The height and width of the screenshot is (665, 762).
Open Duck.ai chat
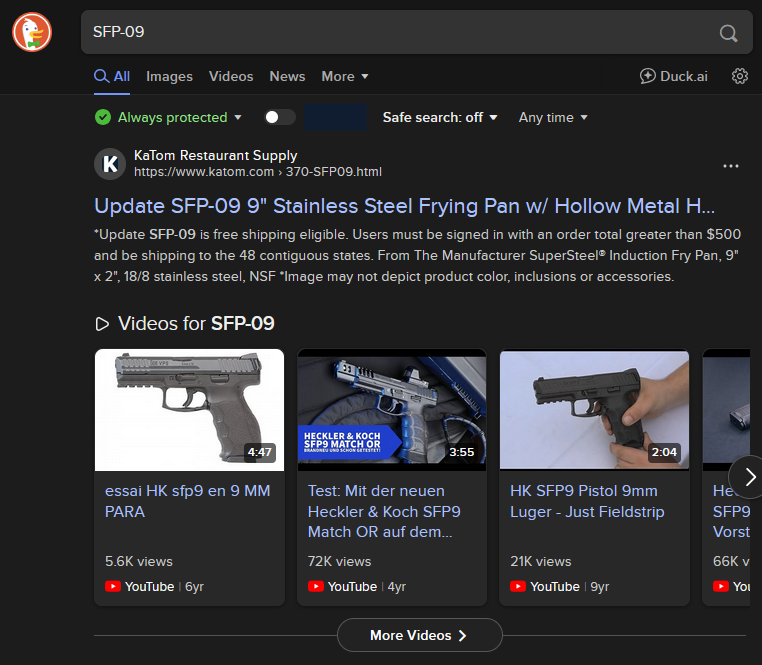click(674, 76)
